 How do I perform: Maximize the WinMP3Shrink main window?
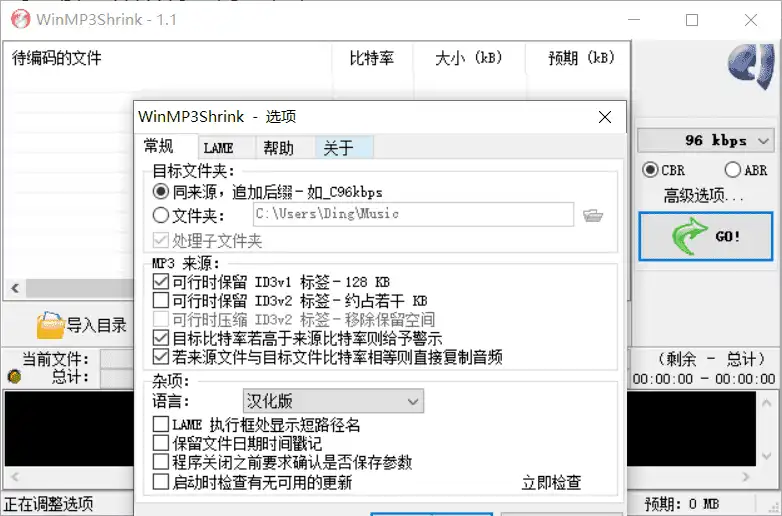(x=692, y=20)
